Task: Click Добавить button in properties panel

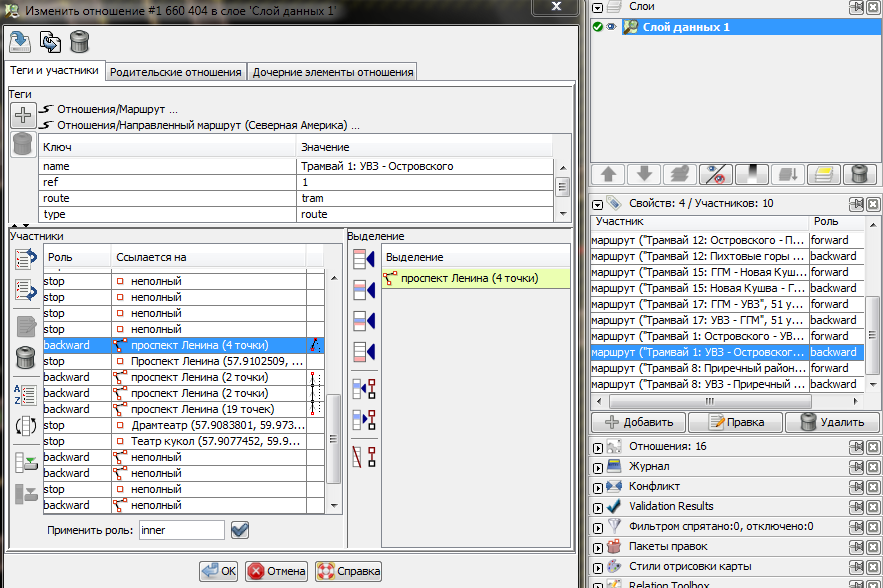Action: tap(639, 422)
